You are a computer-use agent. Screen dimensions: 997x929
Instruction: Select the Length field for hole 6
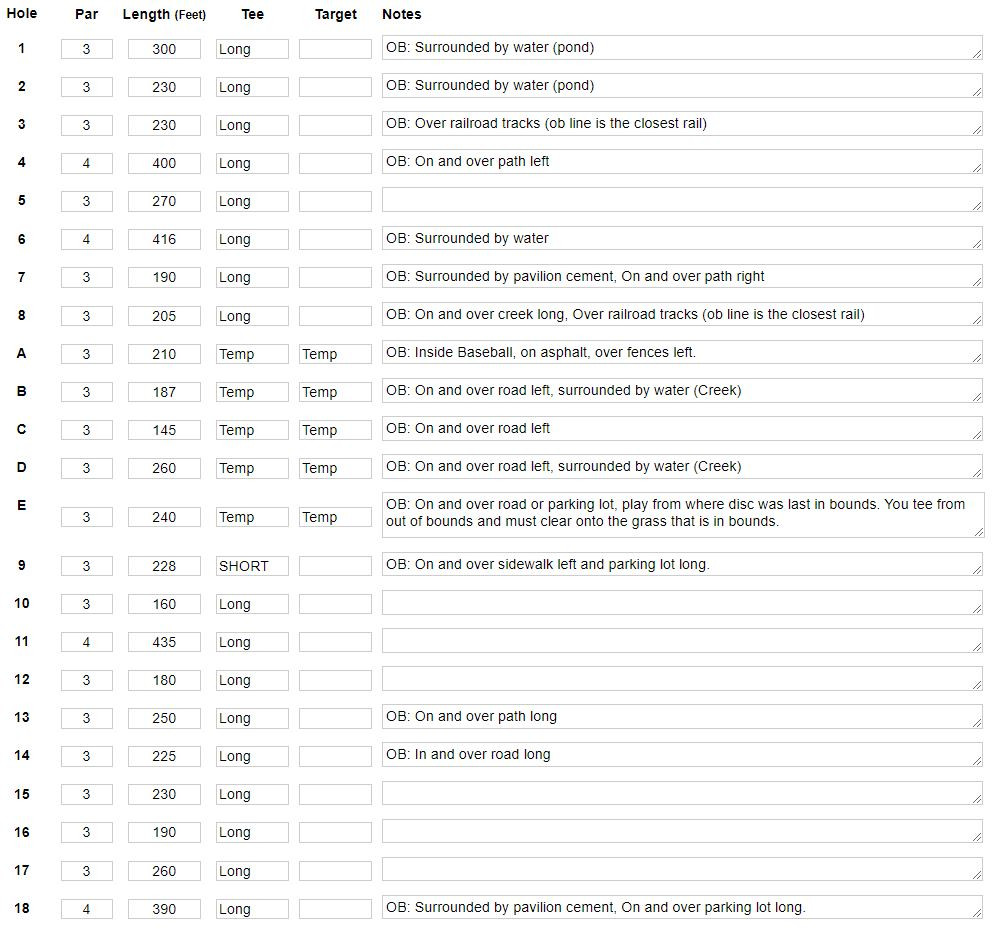click(x=164, y=239)
